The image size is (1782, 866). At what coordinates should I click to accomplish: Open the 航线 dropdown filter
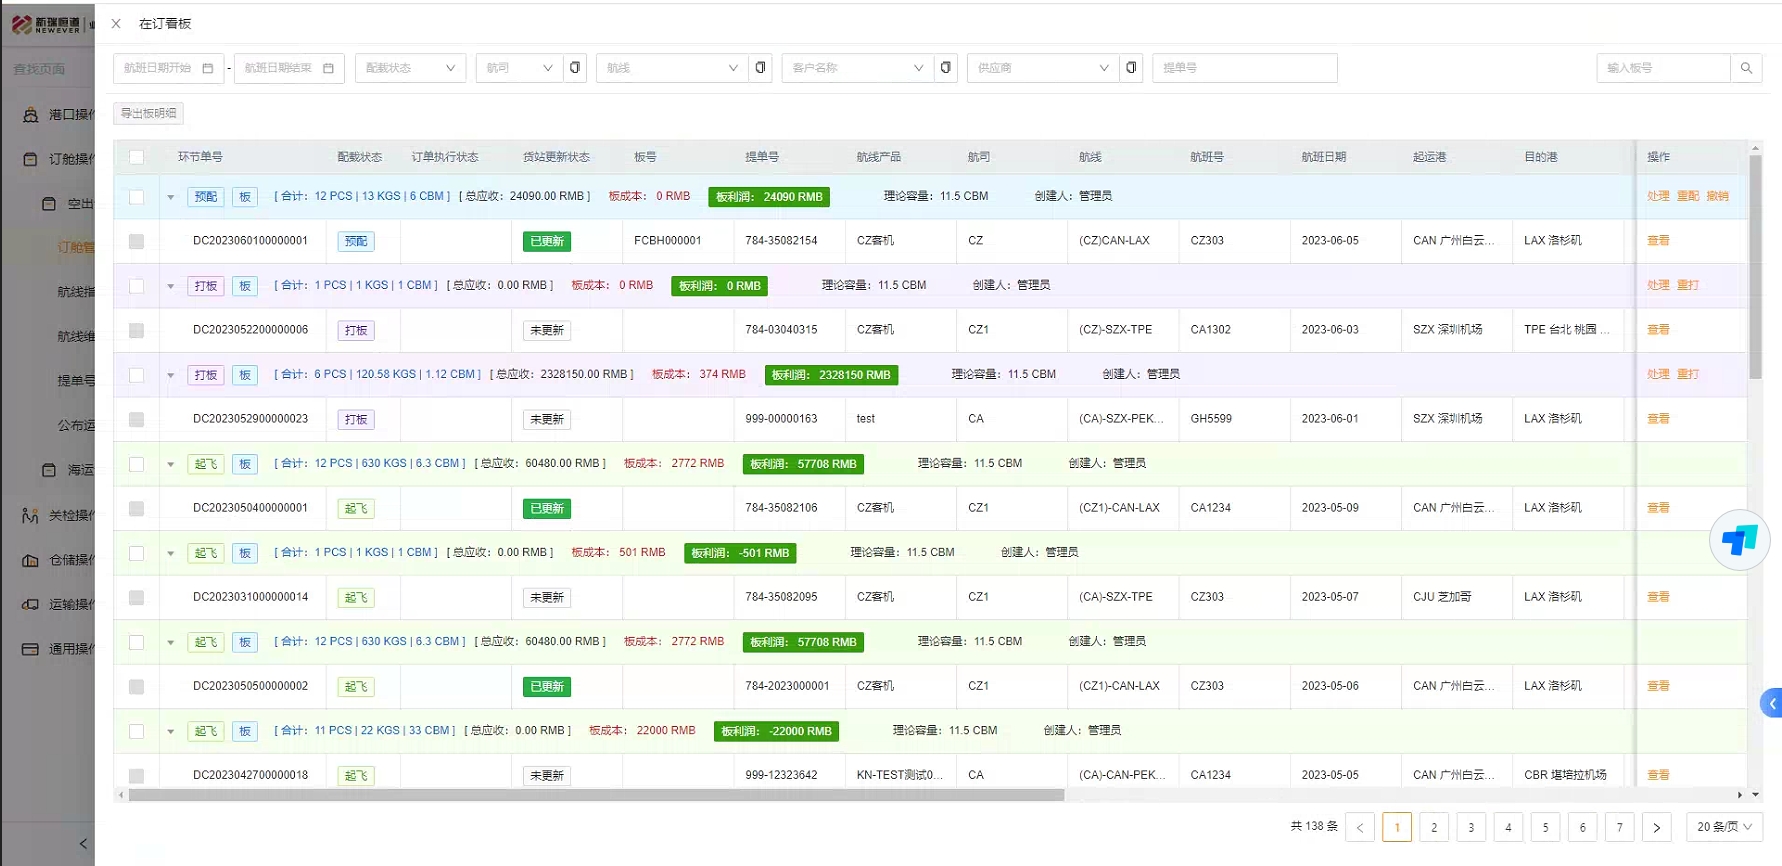(672, 68)
